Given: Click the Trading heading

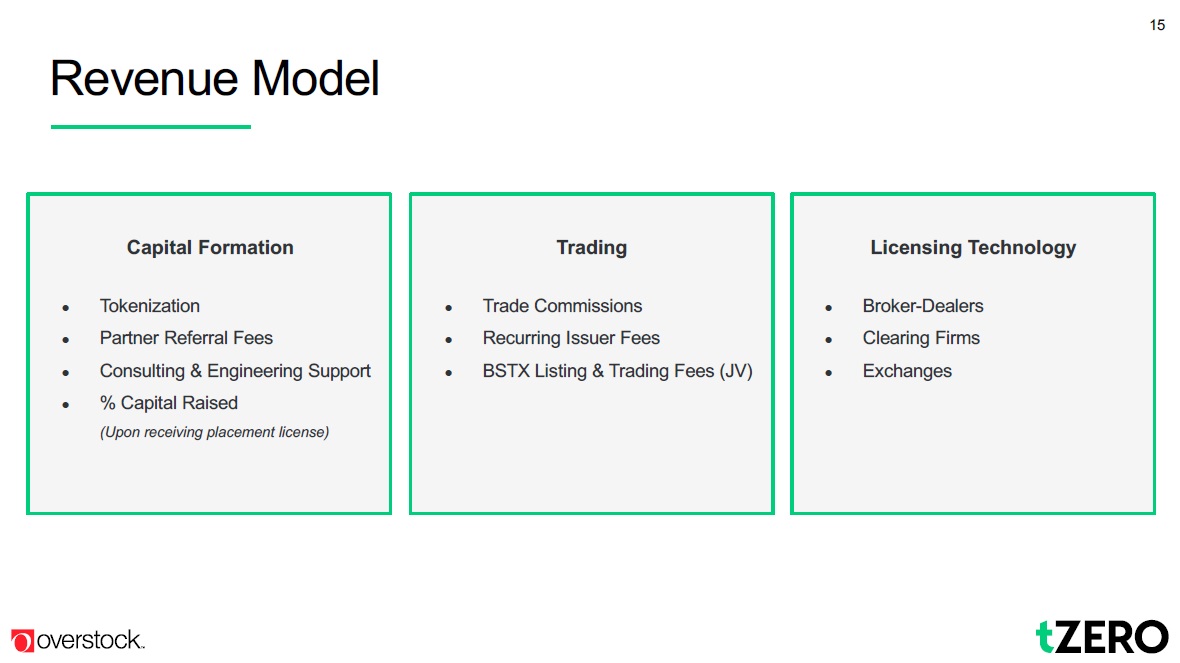Looking at the screenshot, I should click(x=591, y=248).
